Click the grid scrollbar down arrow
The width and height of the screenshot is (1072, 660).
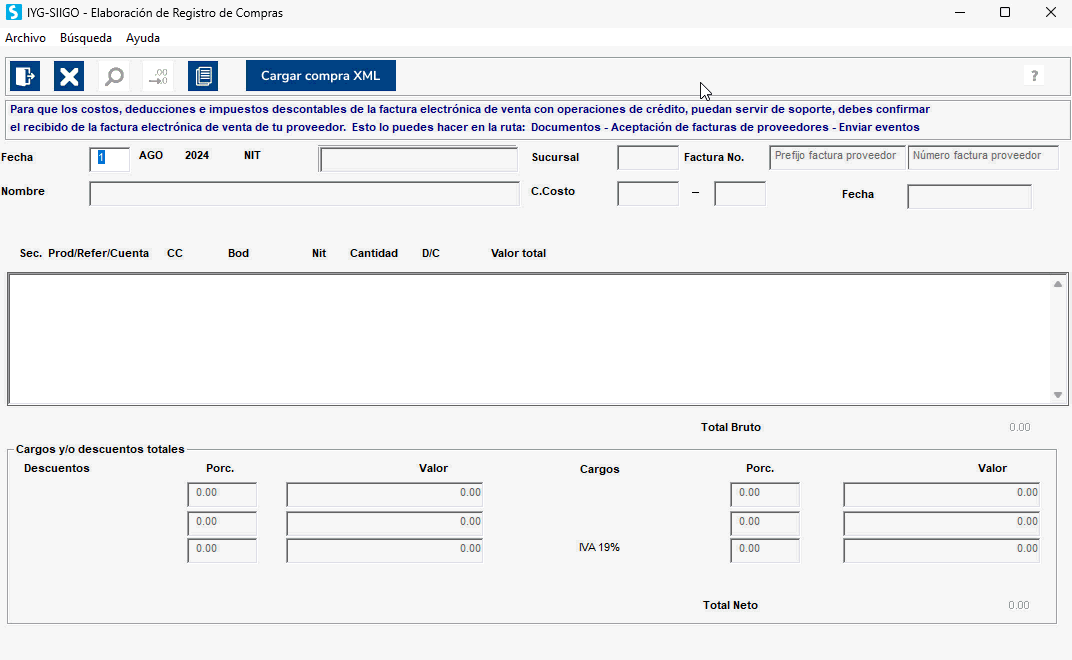(x=1058, y=395)
